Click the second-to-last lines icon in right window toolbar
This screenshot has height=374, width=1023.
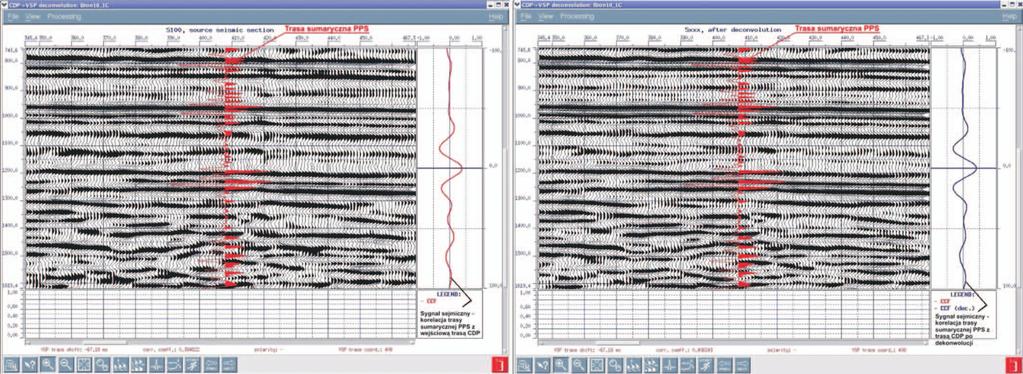tap(725, 365)
